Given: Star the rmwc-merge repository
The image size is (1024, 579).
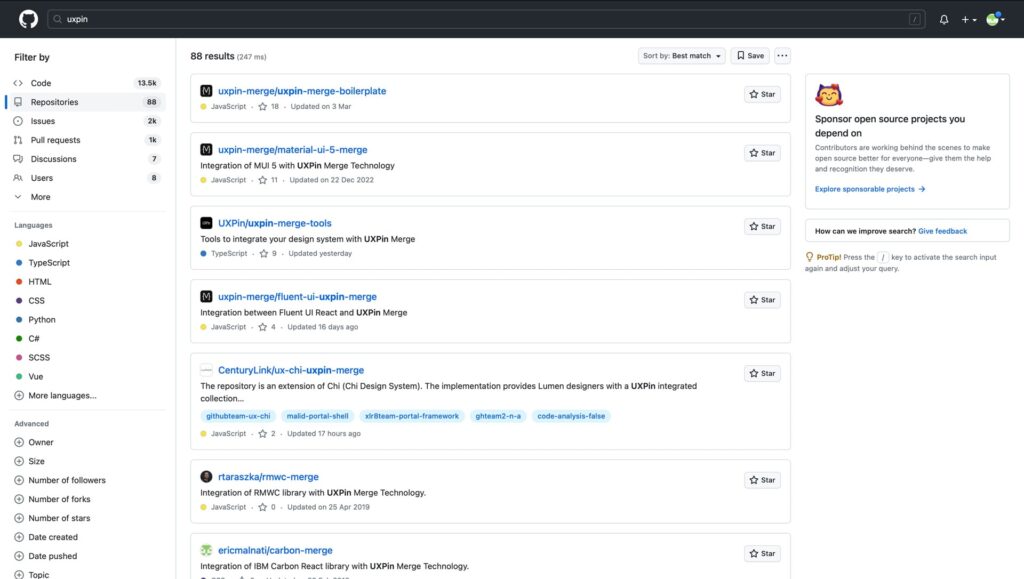Looking at the screenshot, I should coord(762,480).
